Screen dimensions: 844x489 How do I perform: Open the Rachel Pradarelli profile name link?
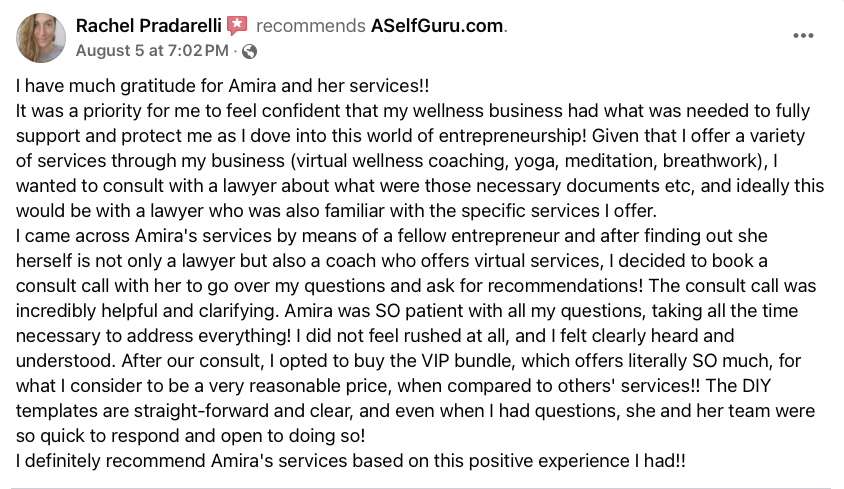(149, 26)
